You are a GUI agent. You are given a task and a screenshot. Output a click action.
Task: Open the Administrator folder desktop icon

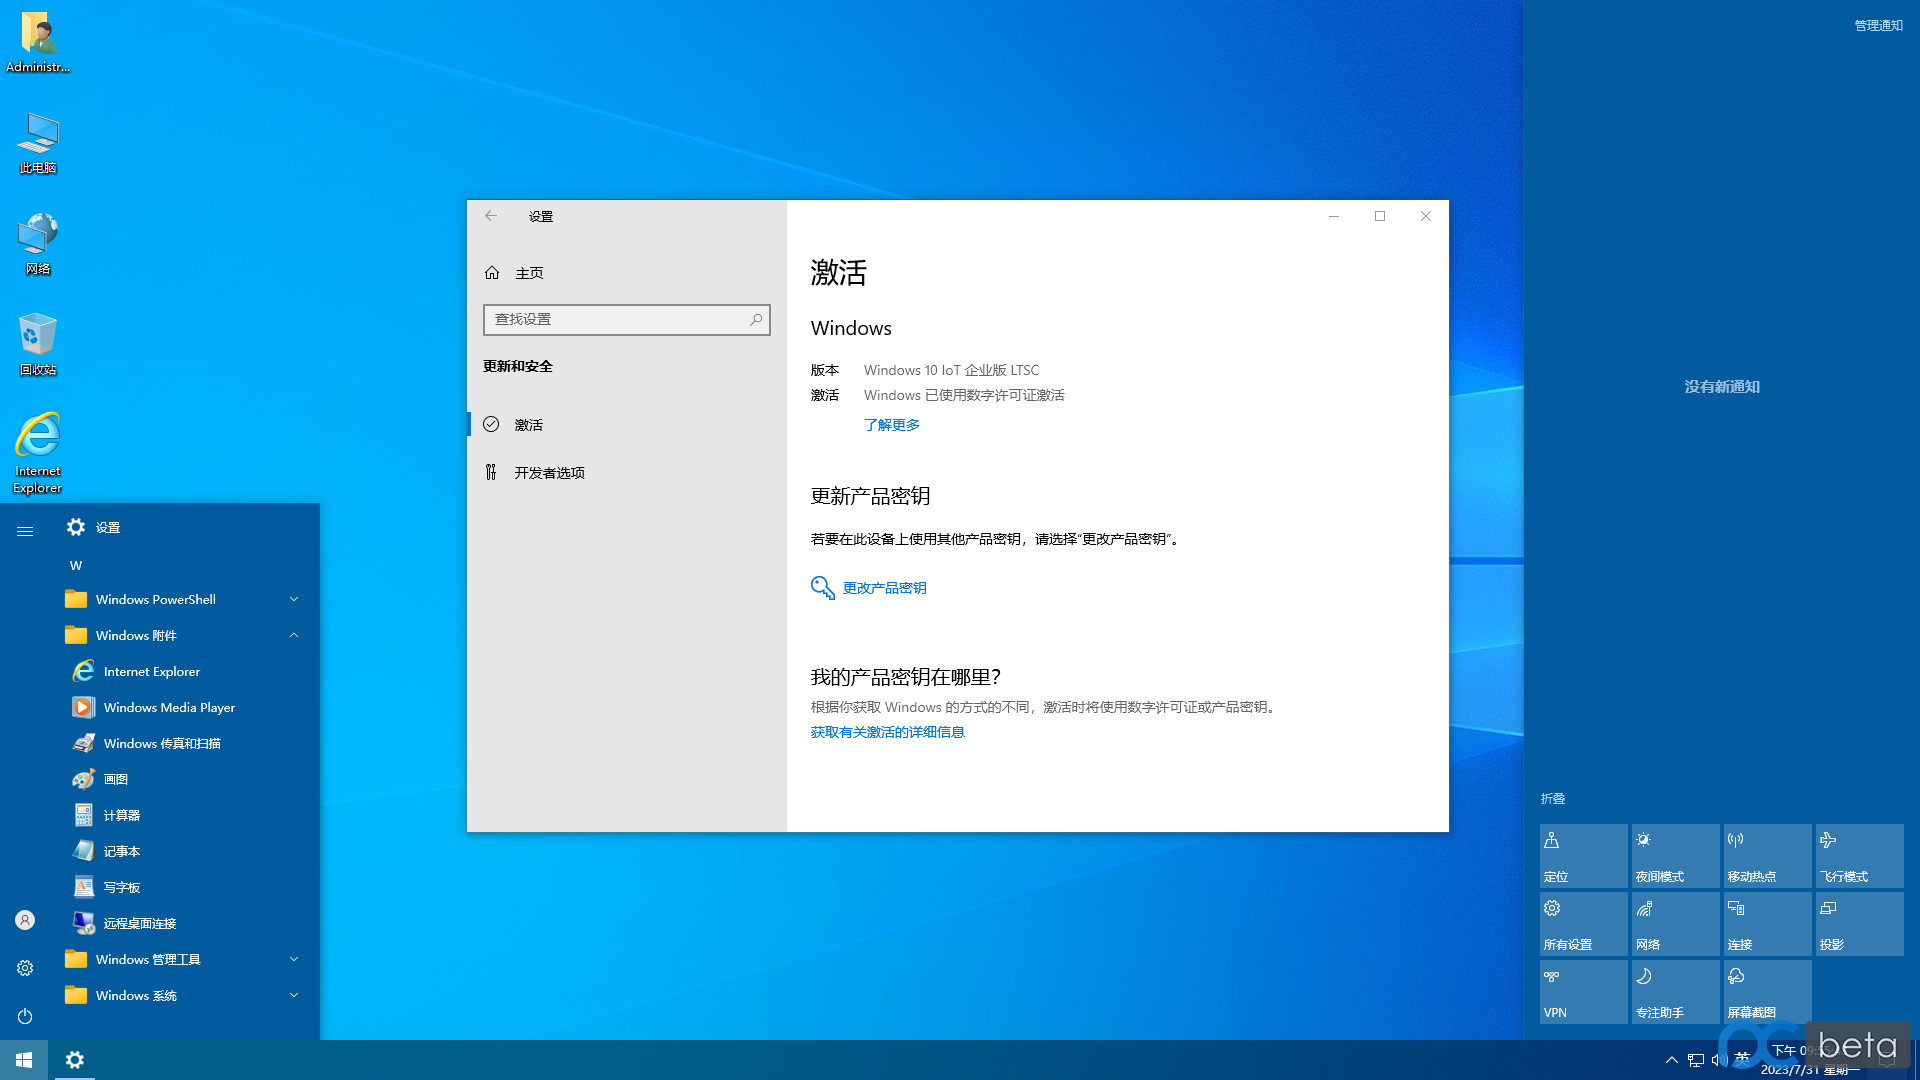pos(38,42)
